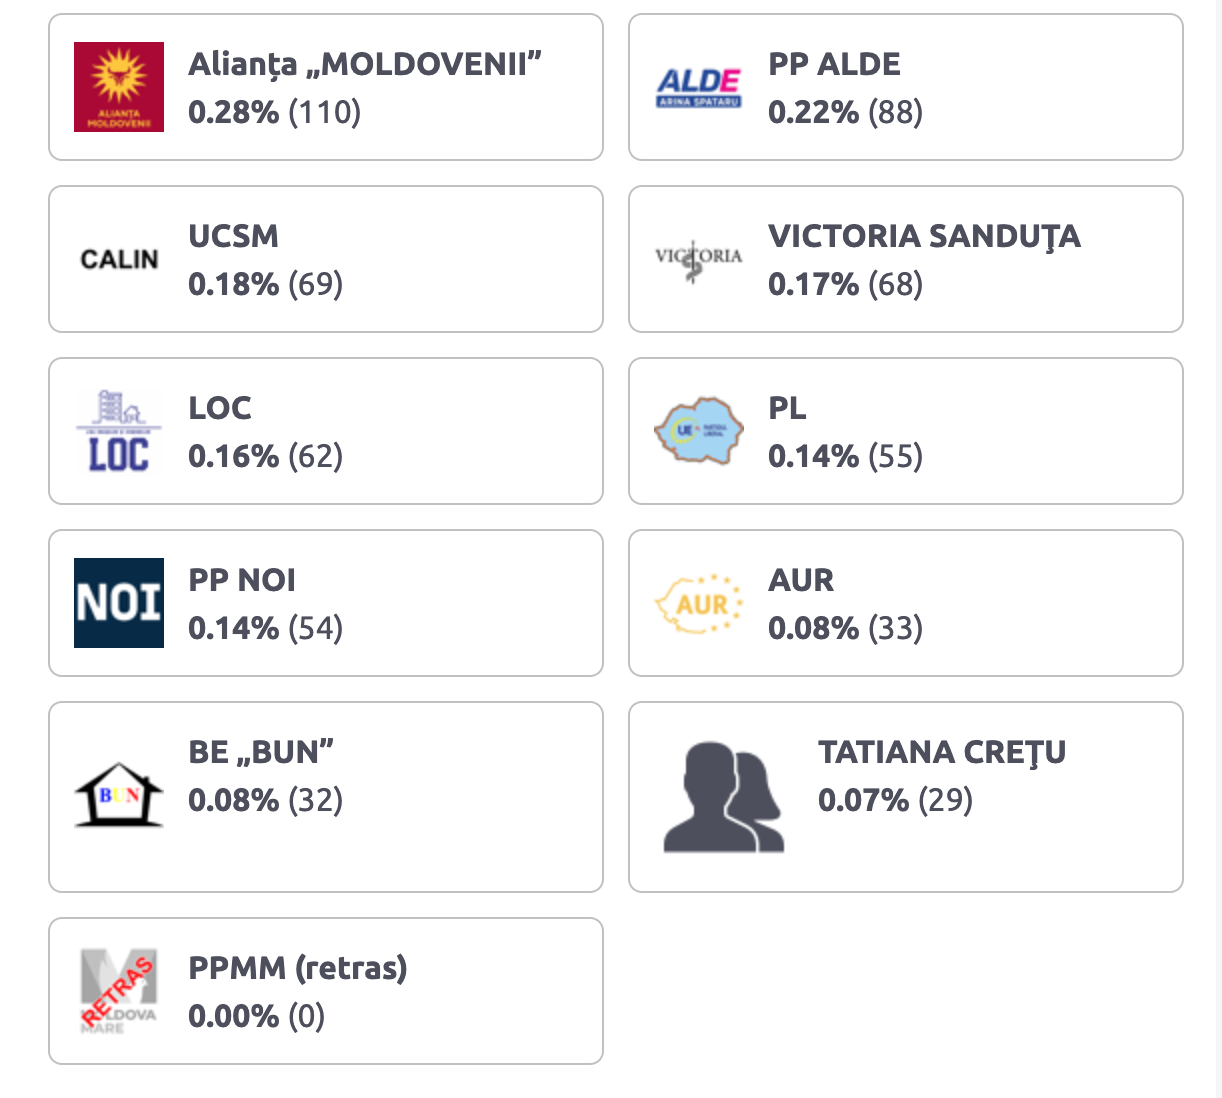Click the PPMM RETRAS stamped logo

119,991
